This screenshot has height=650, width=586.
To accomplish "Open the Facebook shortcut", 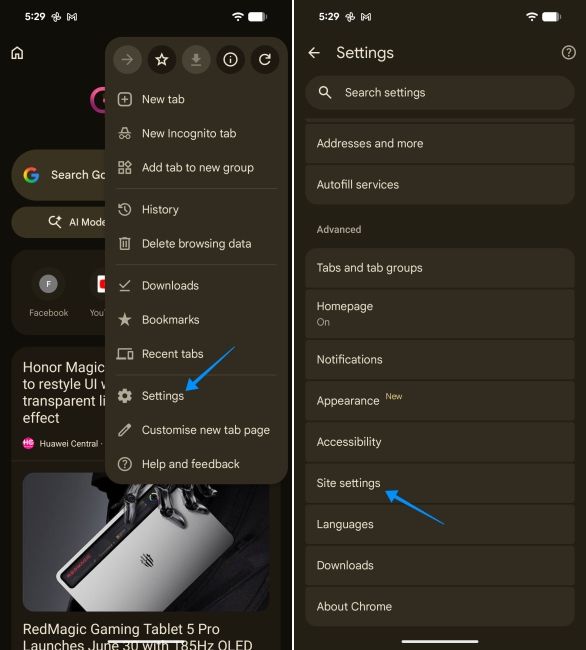I will [x=48, y=293].
